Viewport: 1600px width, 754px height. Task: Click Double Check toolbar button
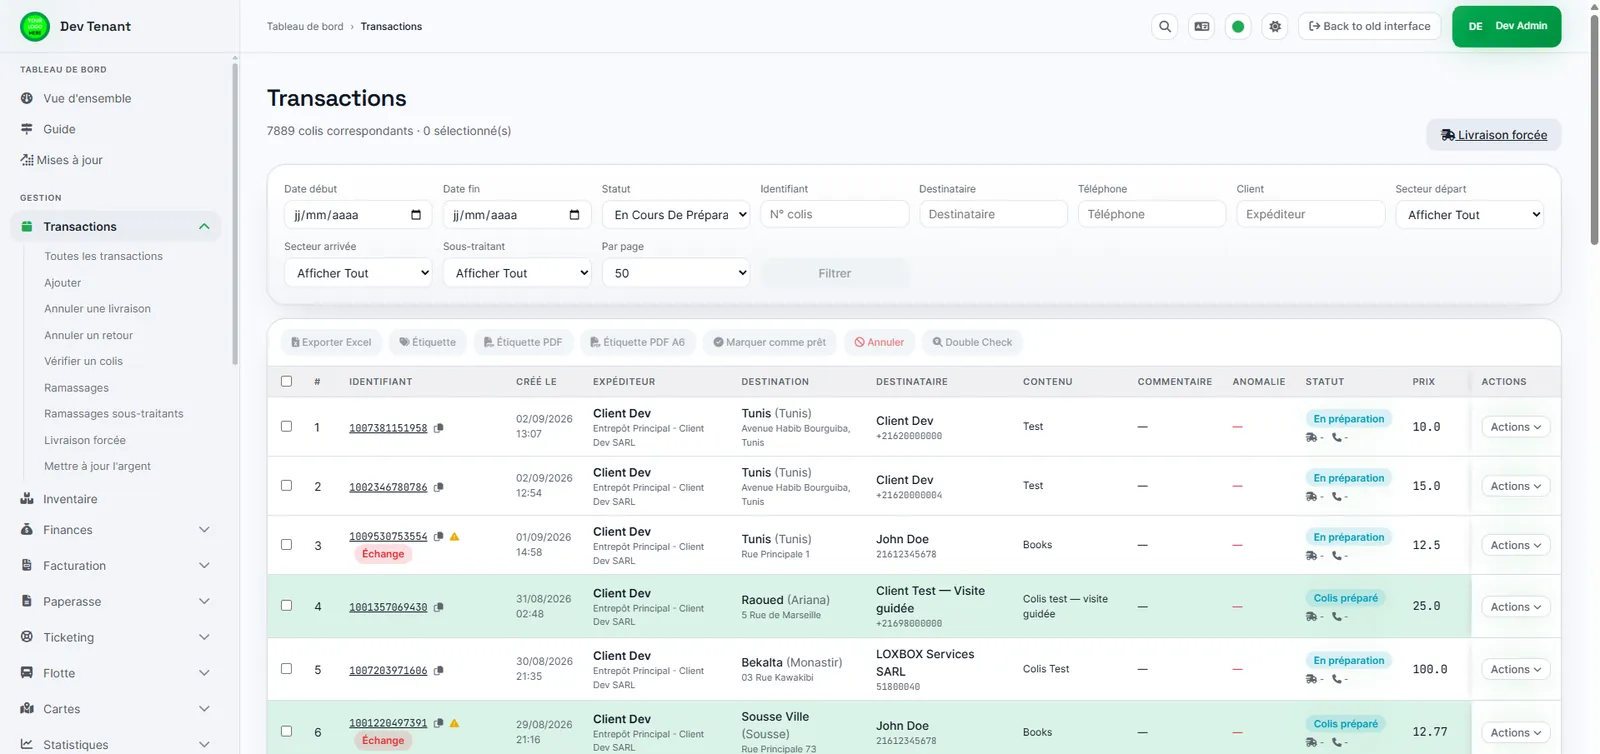click(x=972, y=342)
